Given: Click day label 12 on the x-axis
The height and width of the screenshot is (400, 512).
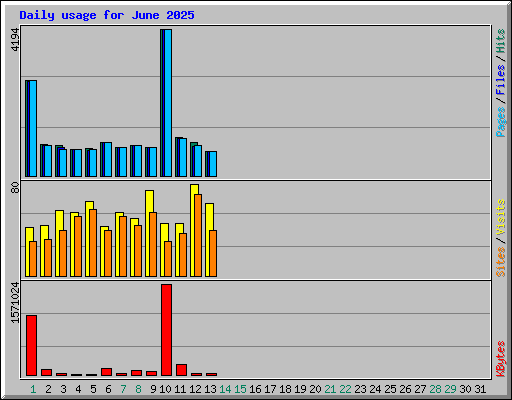Looking at the screenshot, I should coord(195,389).
